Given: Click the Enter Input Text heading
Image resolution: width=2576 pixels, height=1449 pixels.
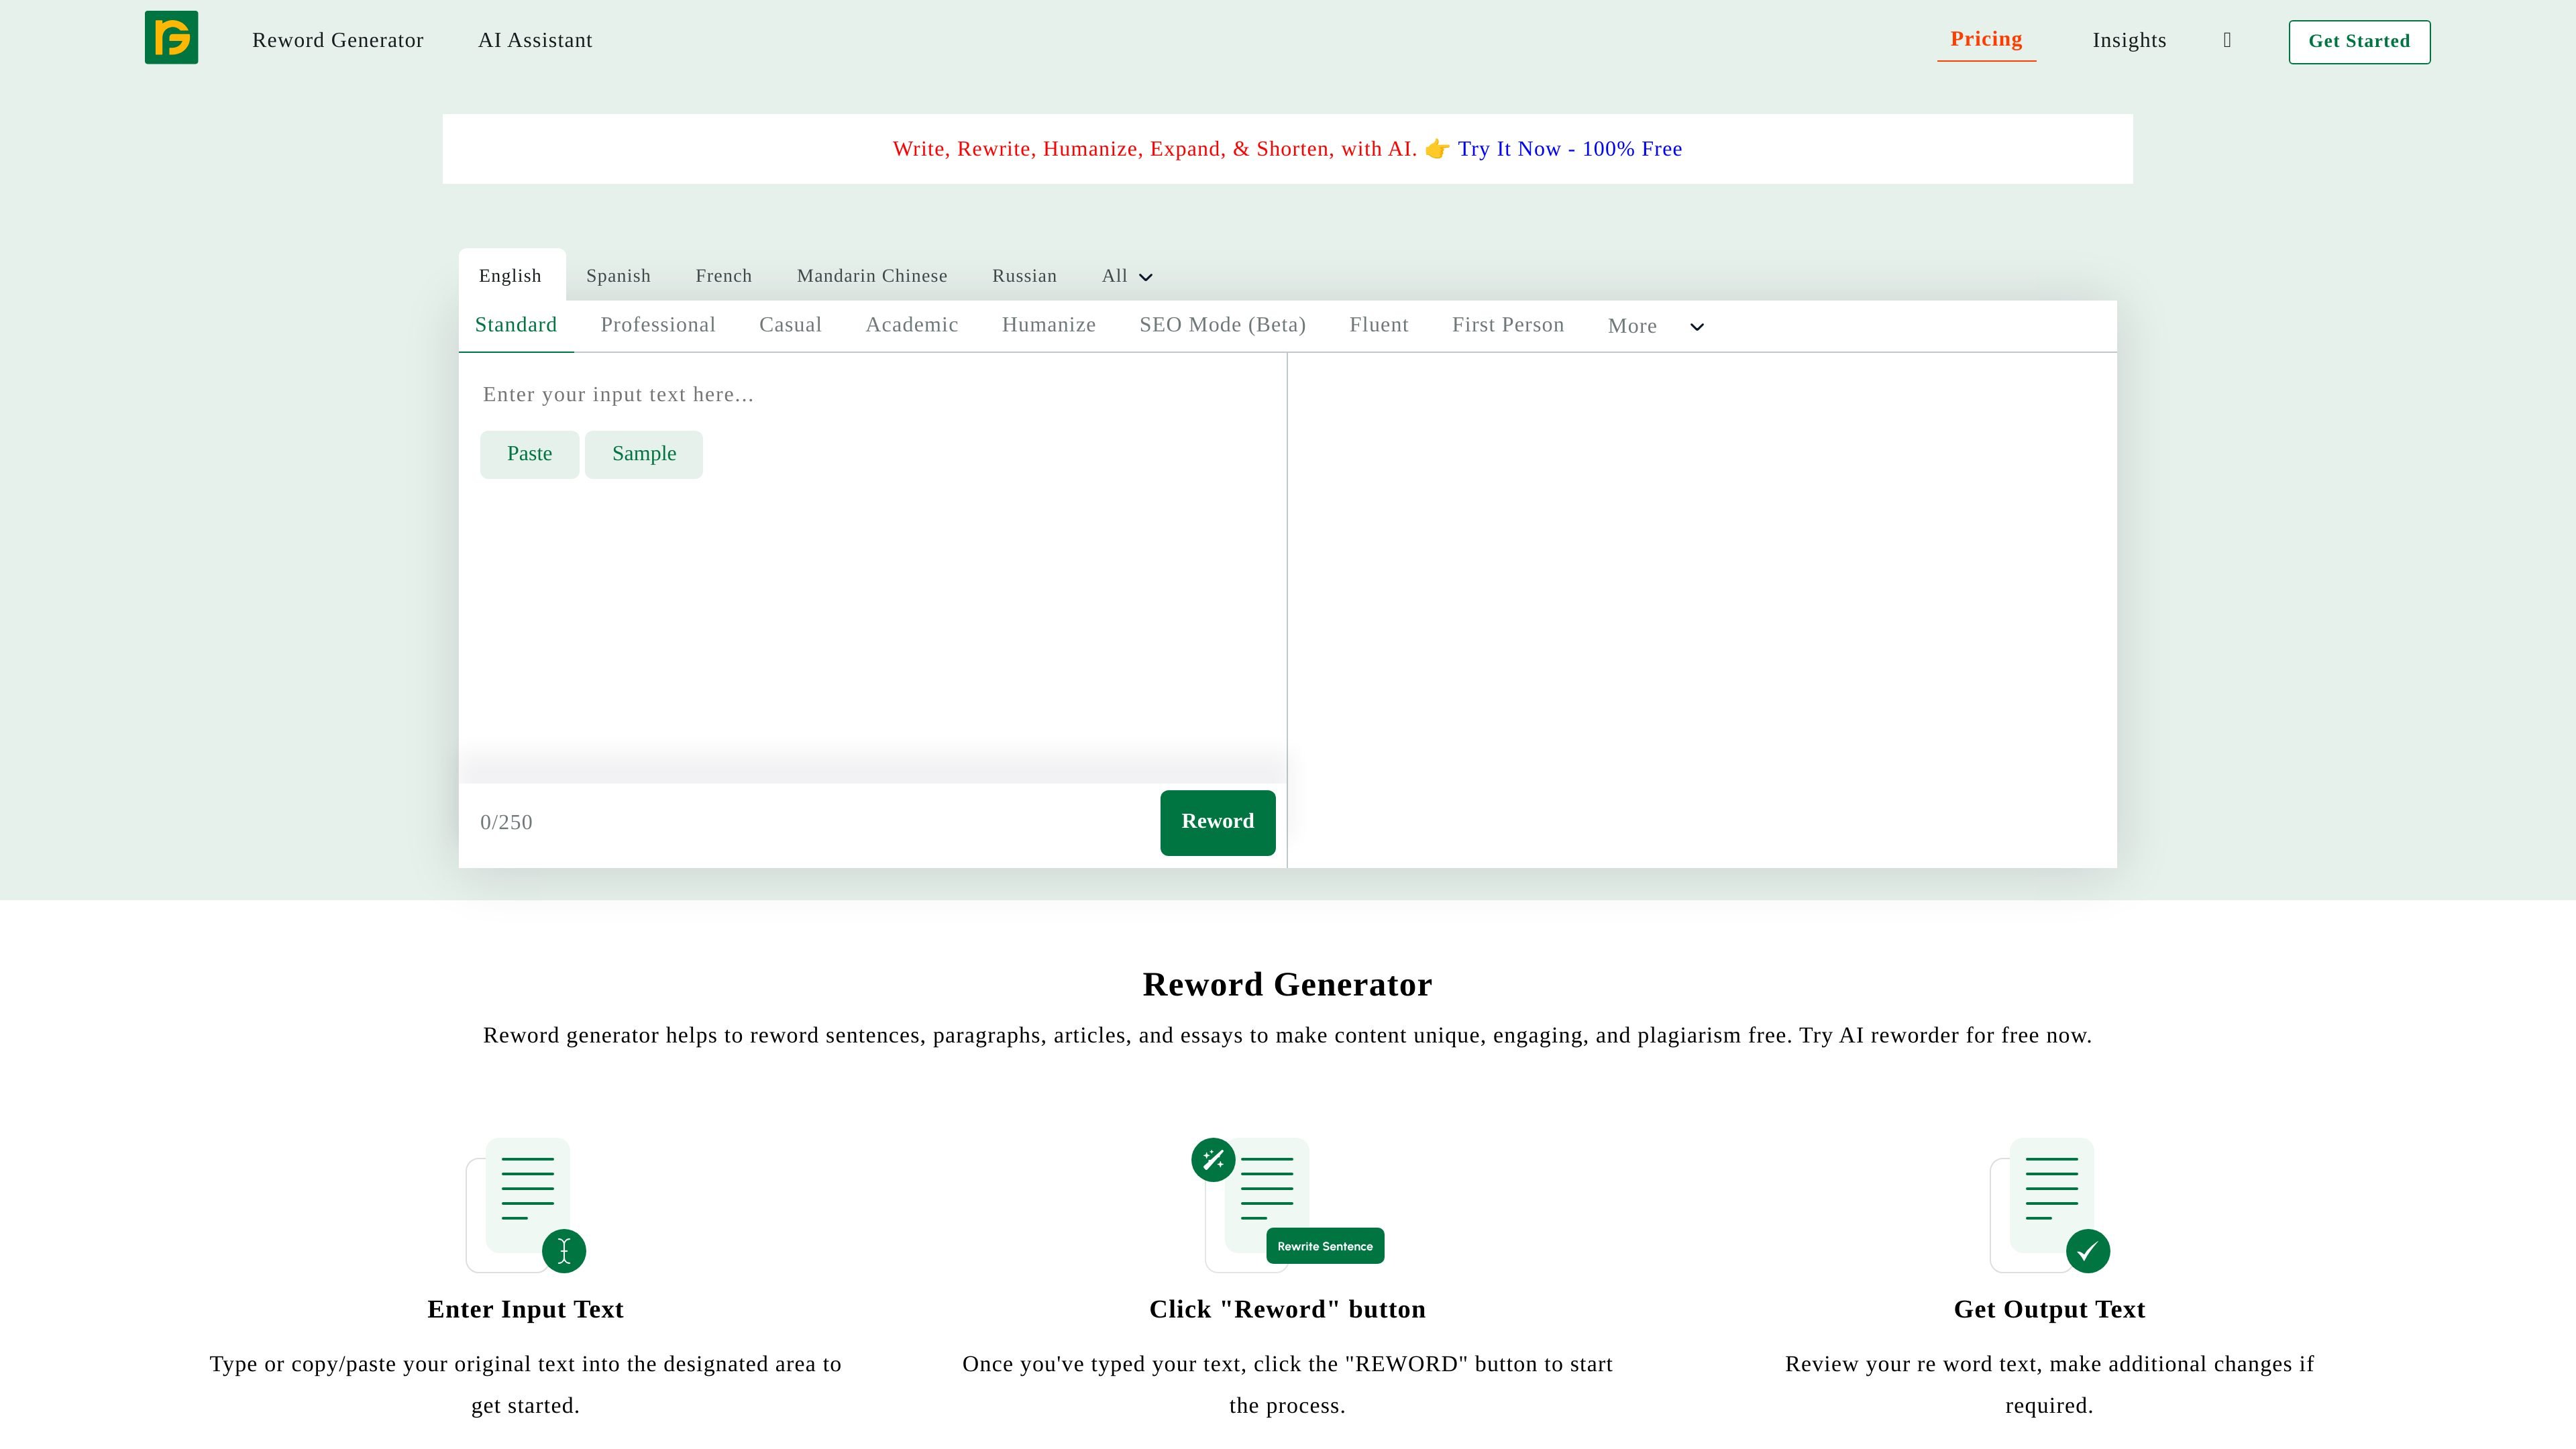Looking at the screenshot, I should click(525, 1310).
